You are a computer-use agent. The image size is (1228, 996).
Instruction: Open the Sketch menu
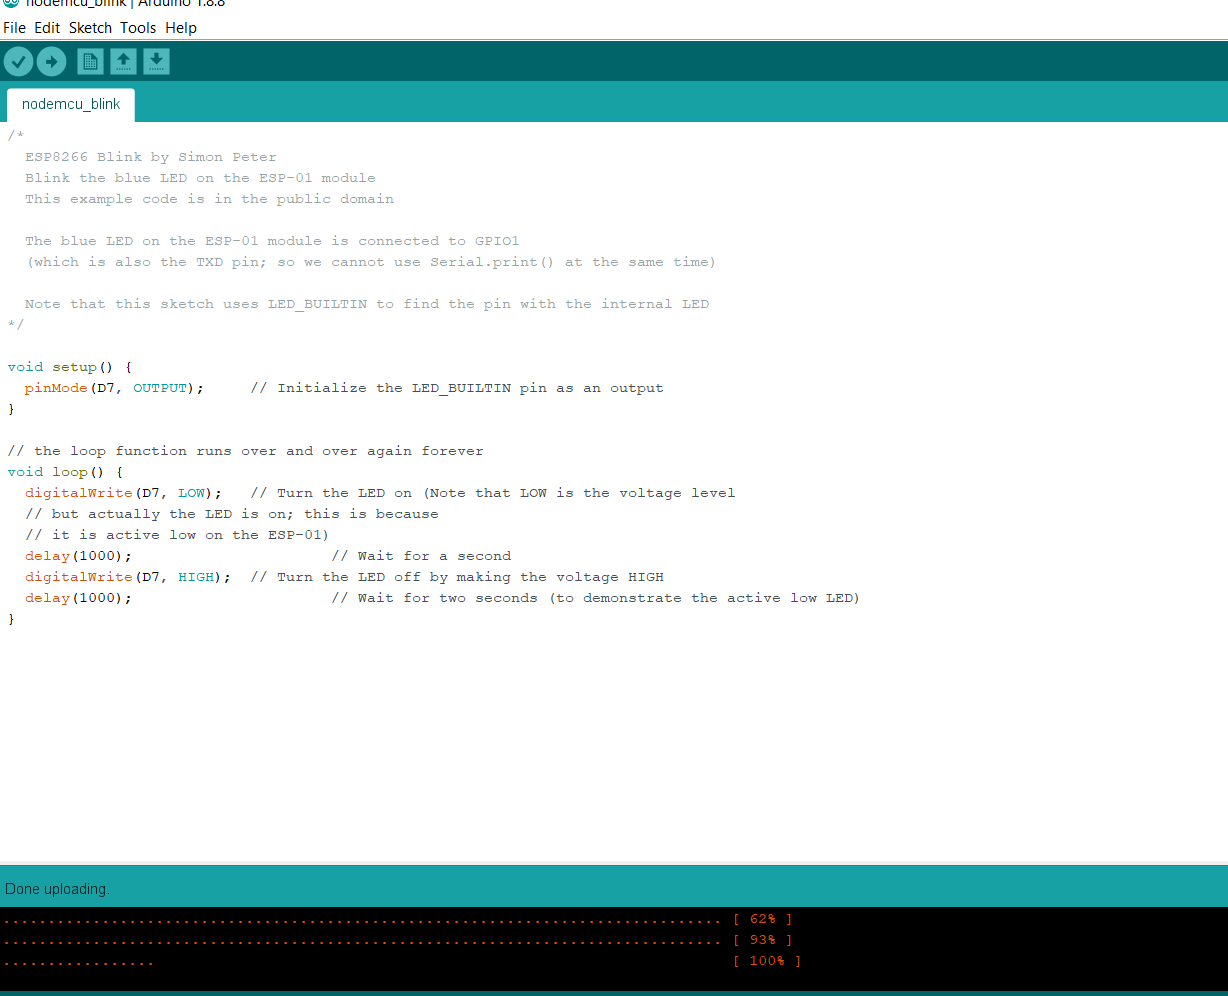pos(90,28)
